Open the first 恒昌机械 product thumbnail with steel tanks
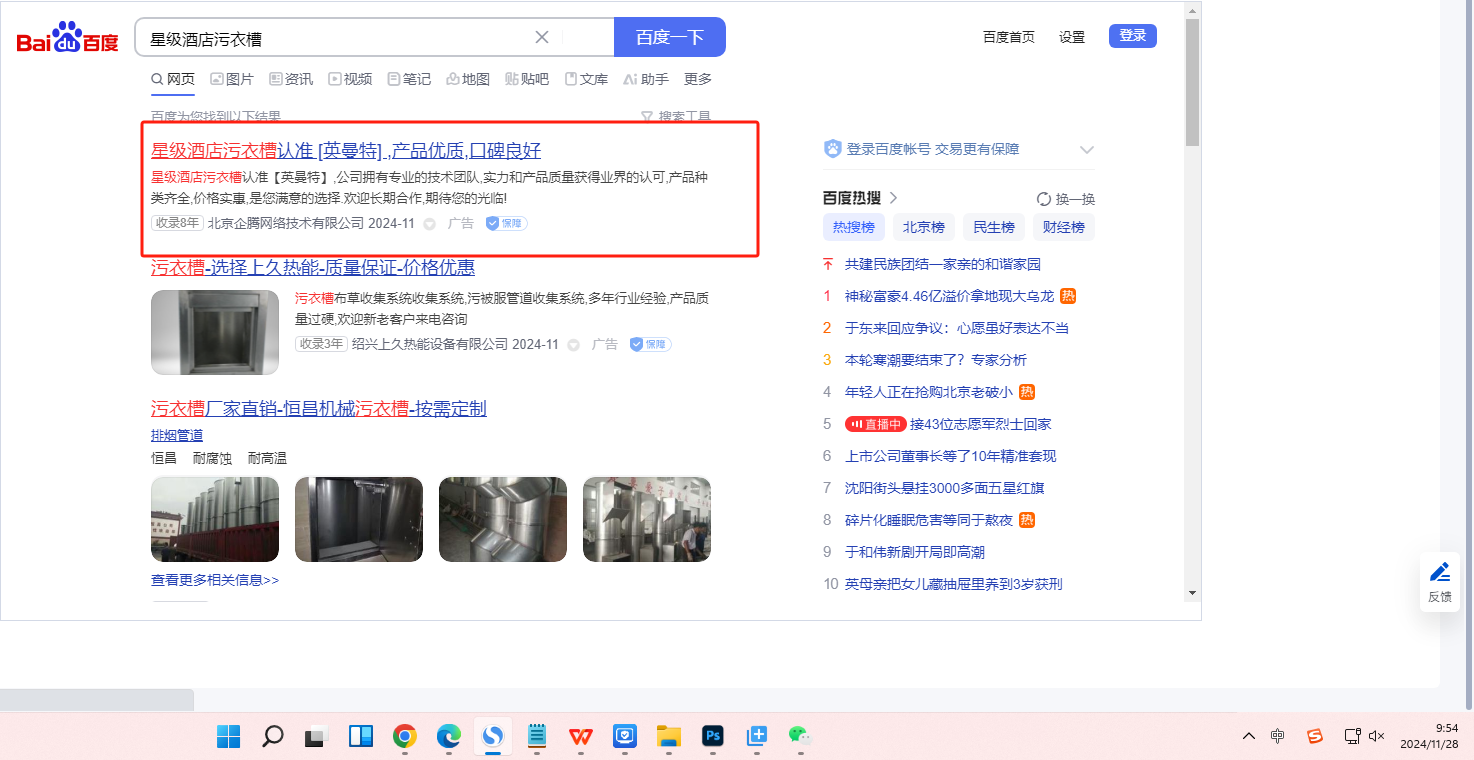The width and height of the screenshot is (1474, 760). 215,519
